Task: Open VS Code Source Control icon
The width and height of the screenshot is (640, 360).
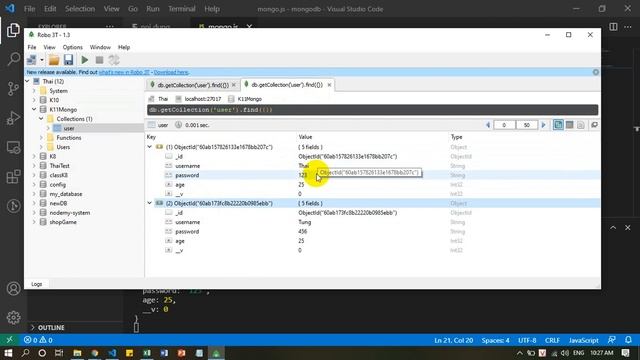Action: tap(13, 89)
